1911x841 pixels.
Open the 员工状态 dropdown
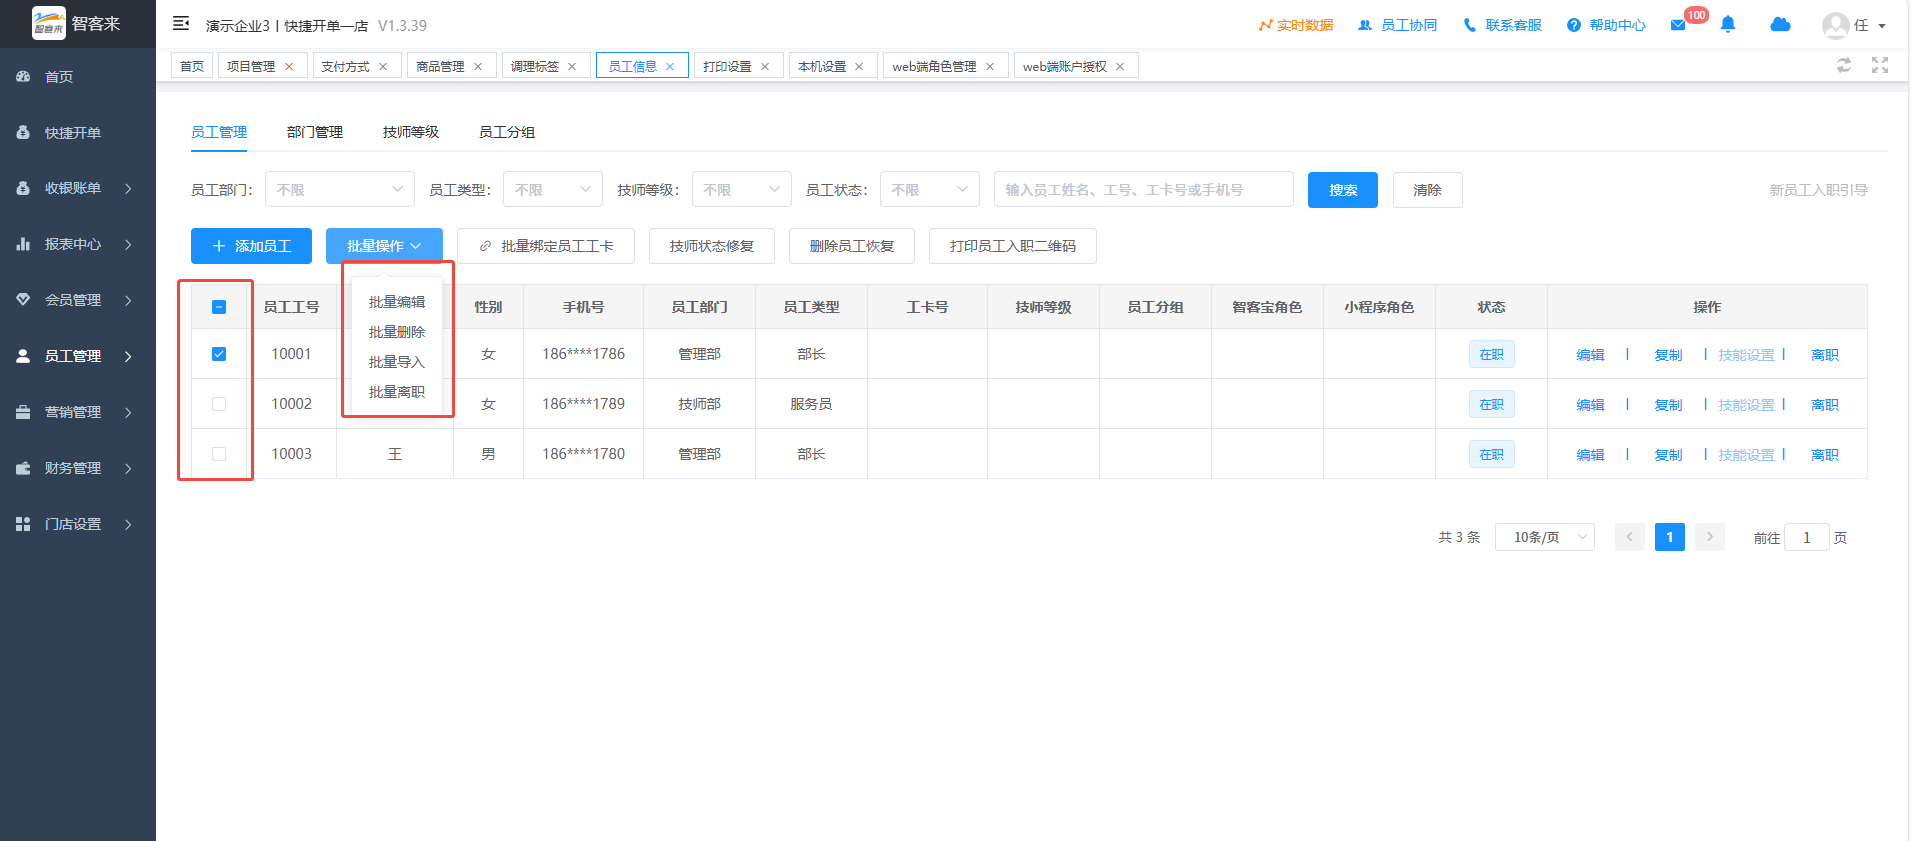click(930, 189)
